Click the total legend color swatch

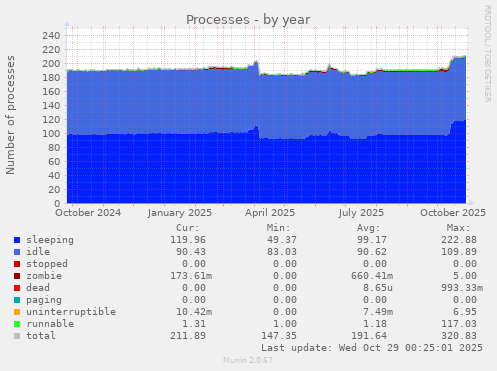17,336
